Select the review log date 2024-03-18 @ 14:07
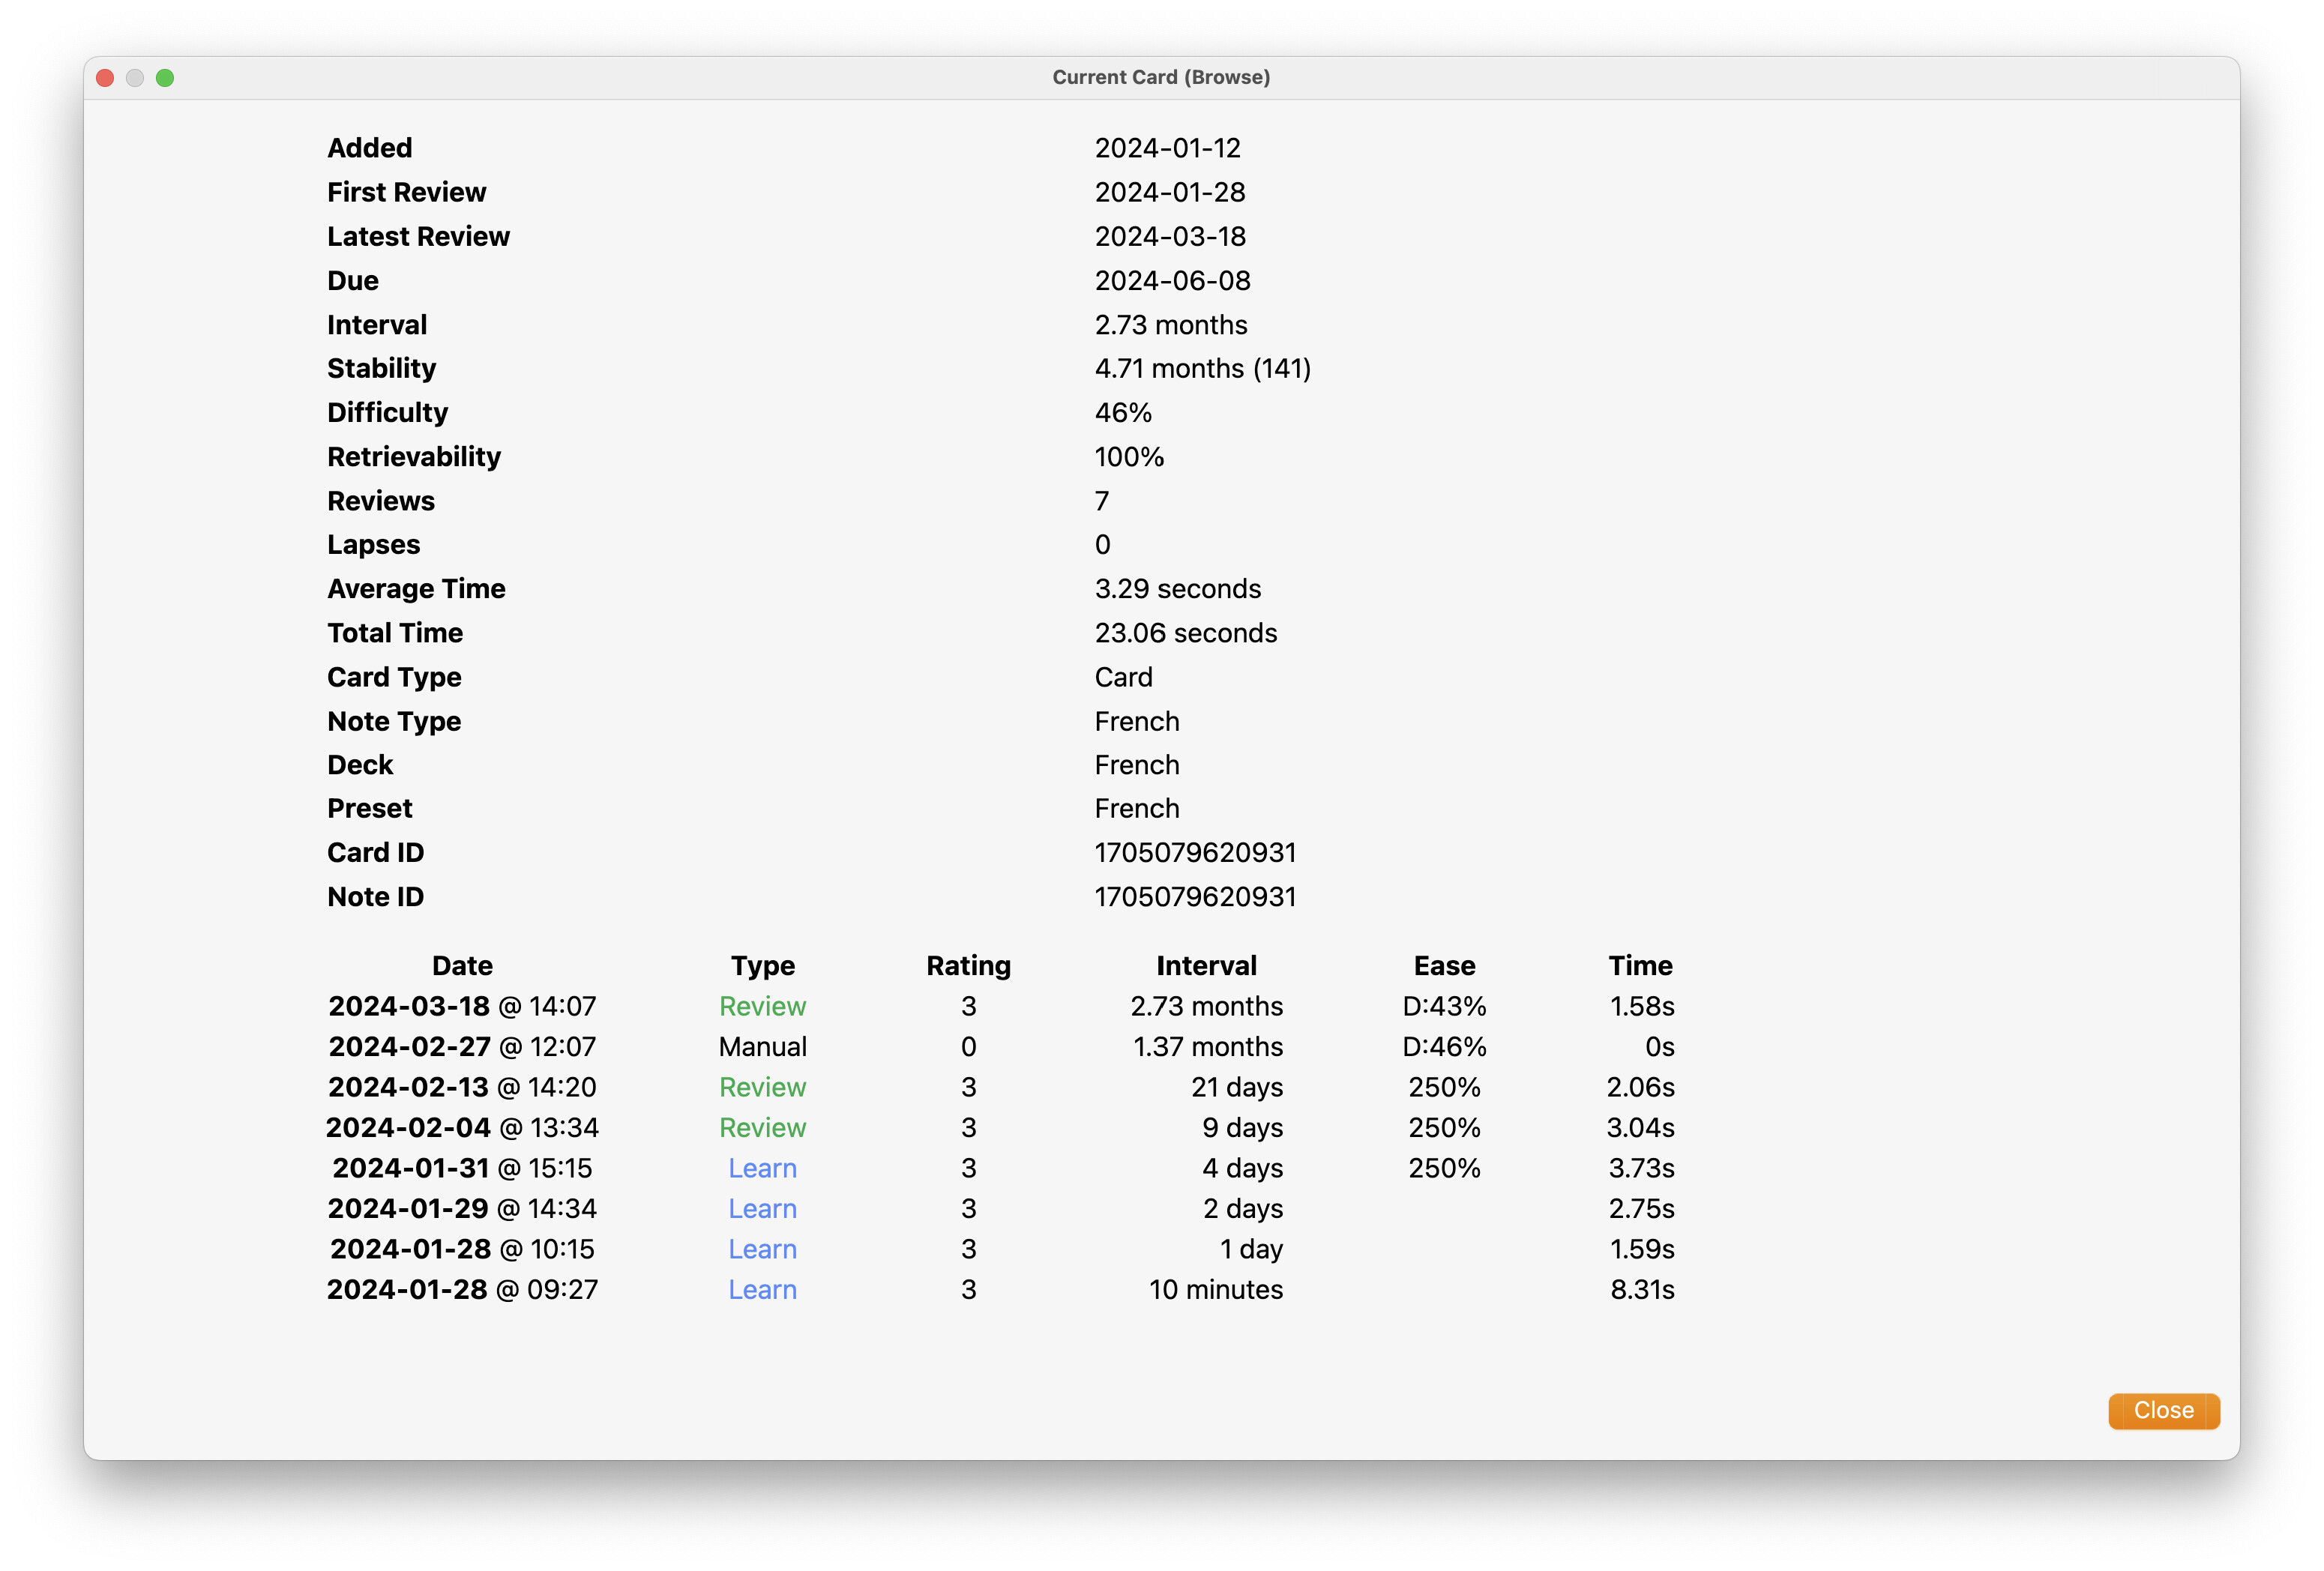2324x1571 pixels. (x=462, y=1006)
